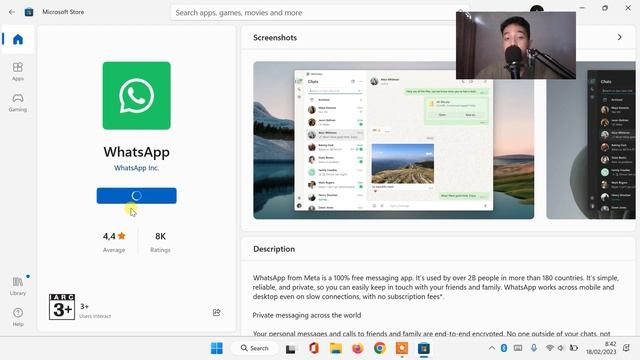Open the orange app icon in taskbar
Image resolution: width=640 pixels, height=360 pixels.
pyautogui.click(x=402, y=348)
